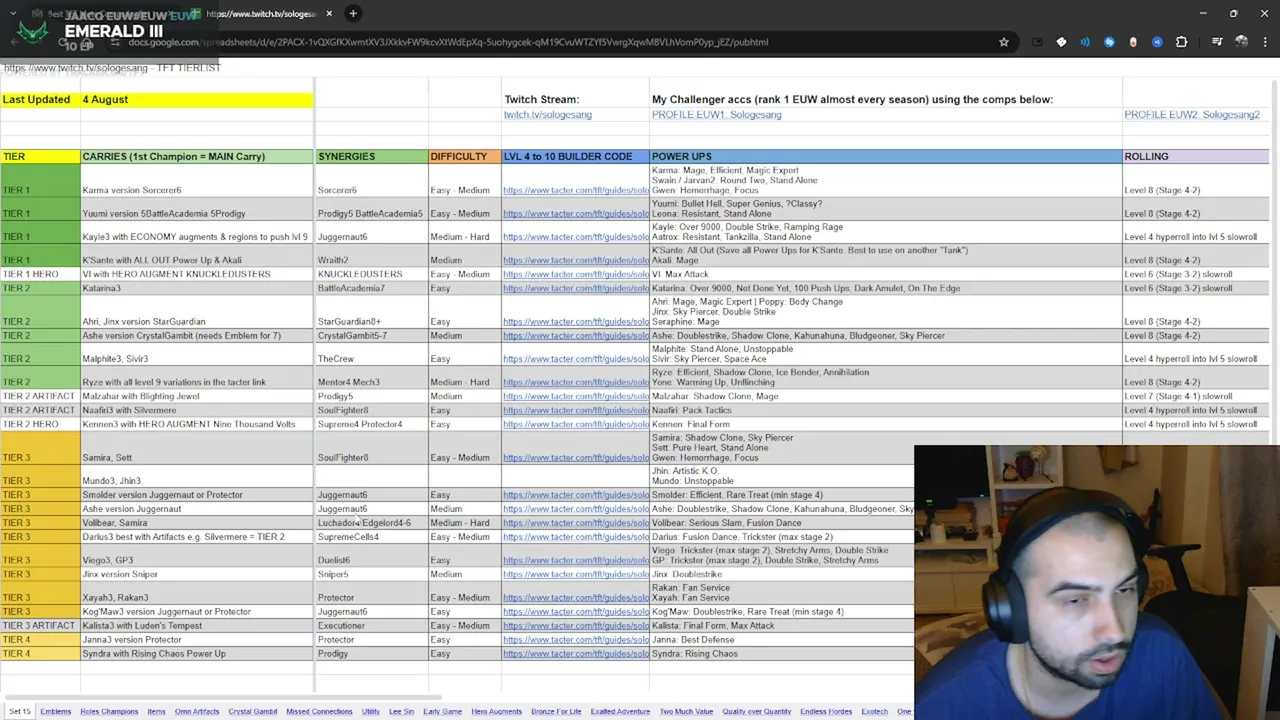Click the blue circular extension icon in toolbar
This screenshot has height=720, width=1280.
[1109, 42]
